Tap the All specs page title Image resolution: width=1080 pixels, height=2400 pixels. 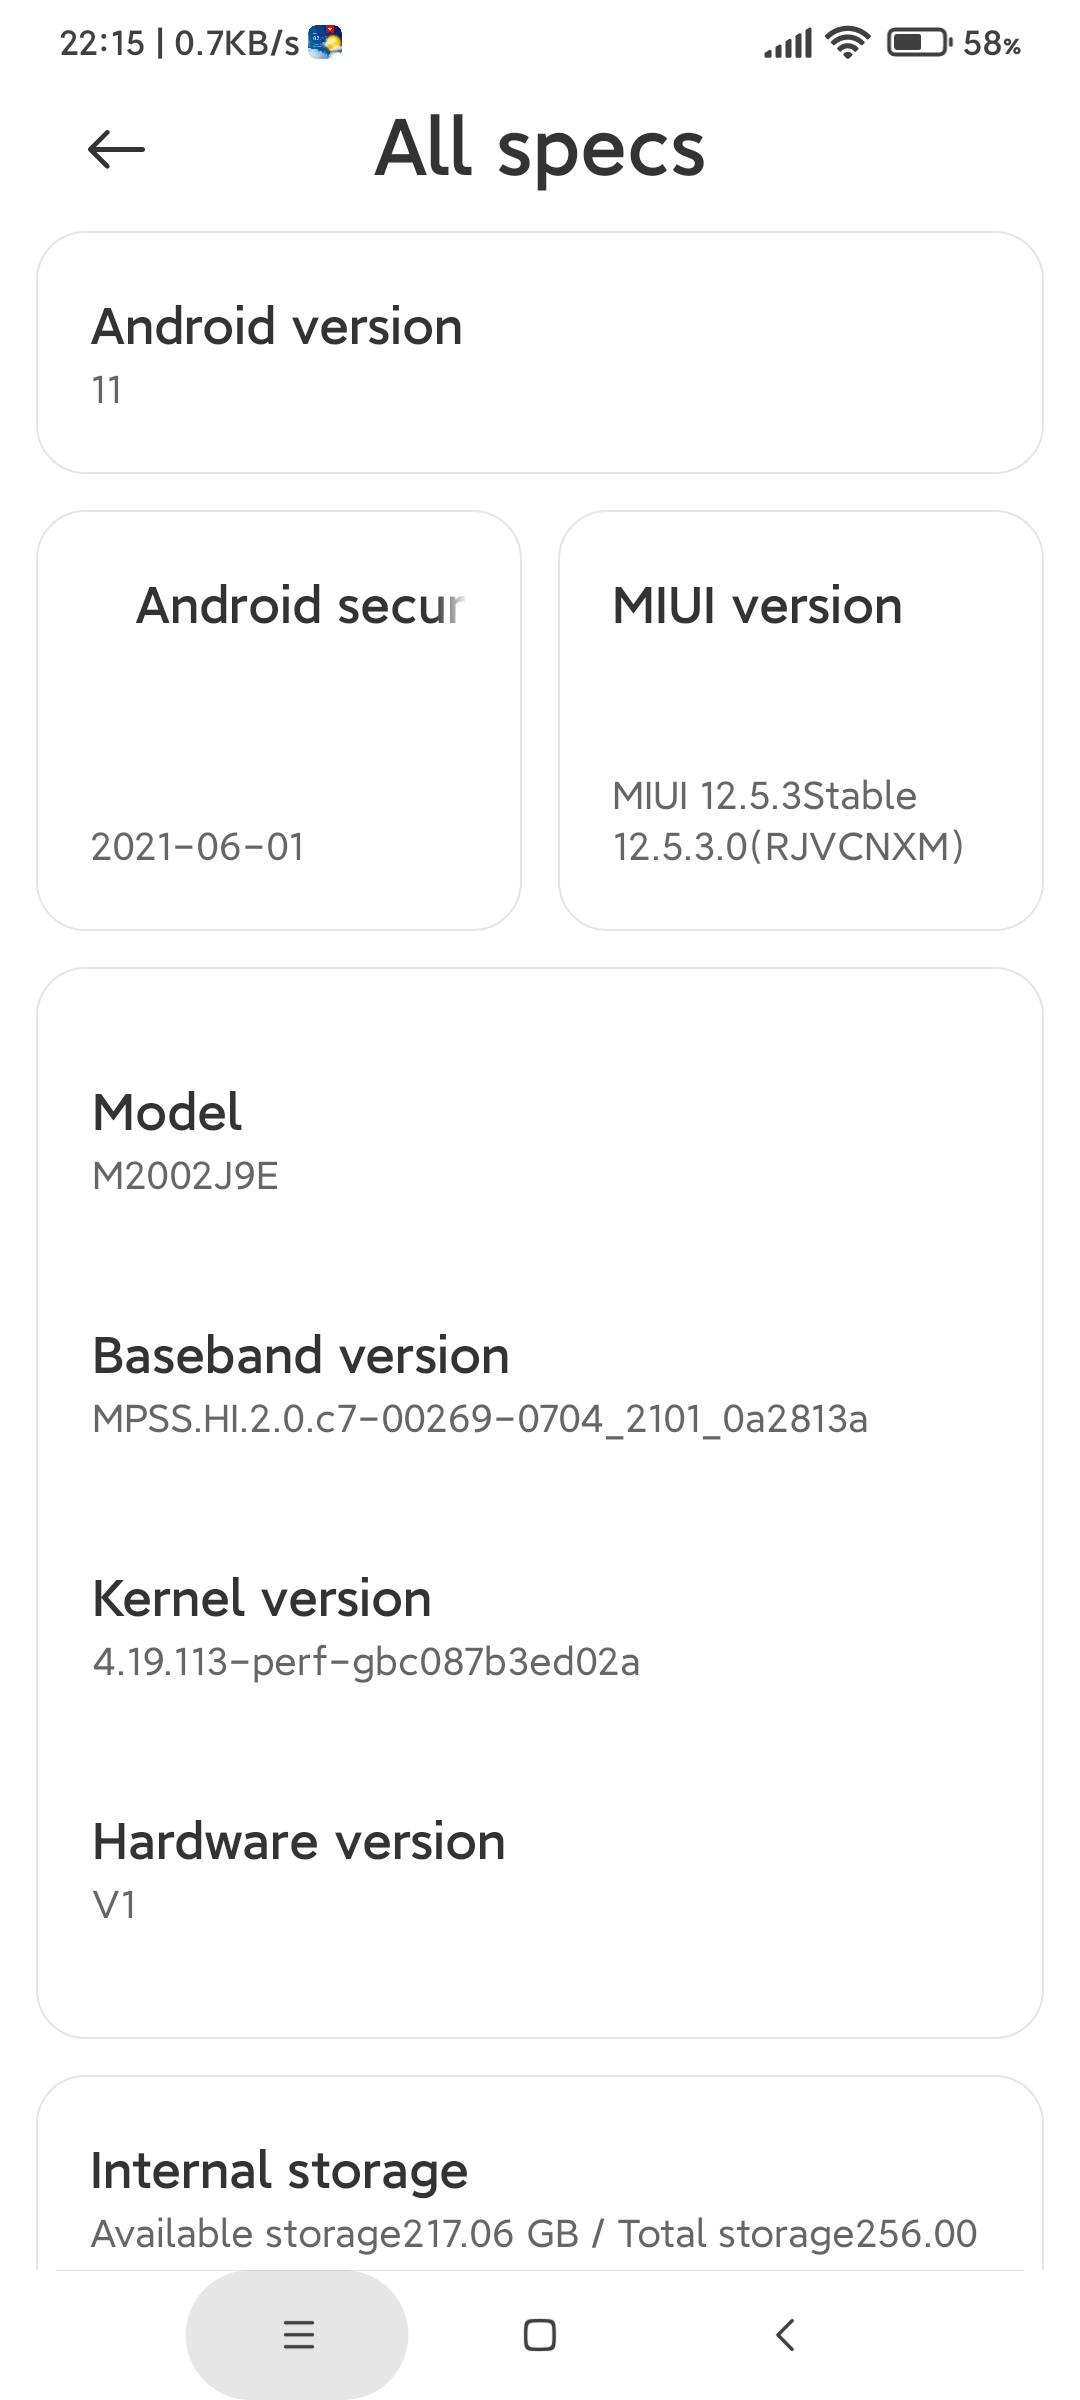click(x=540, y=148)
